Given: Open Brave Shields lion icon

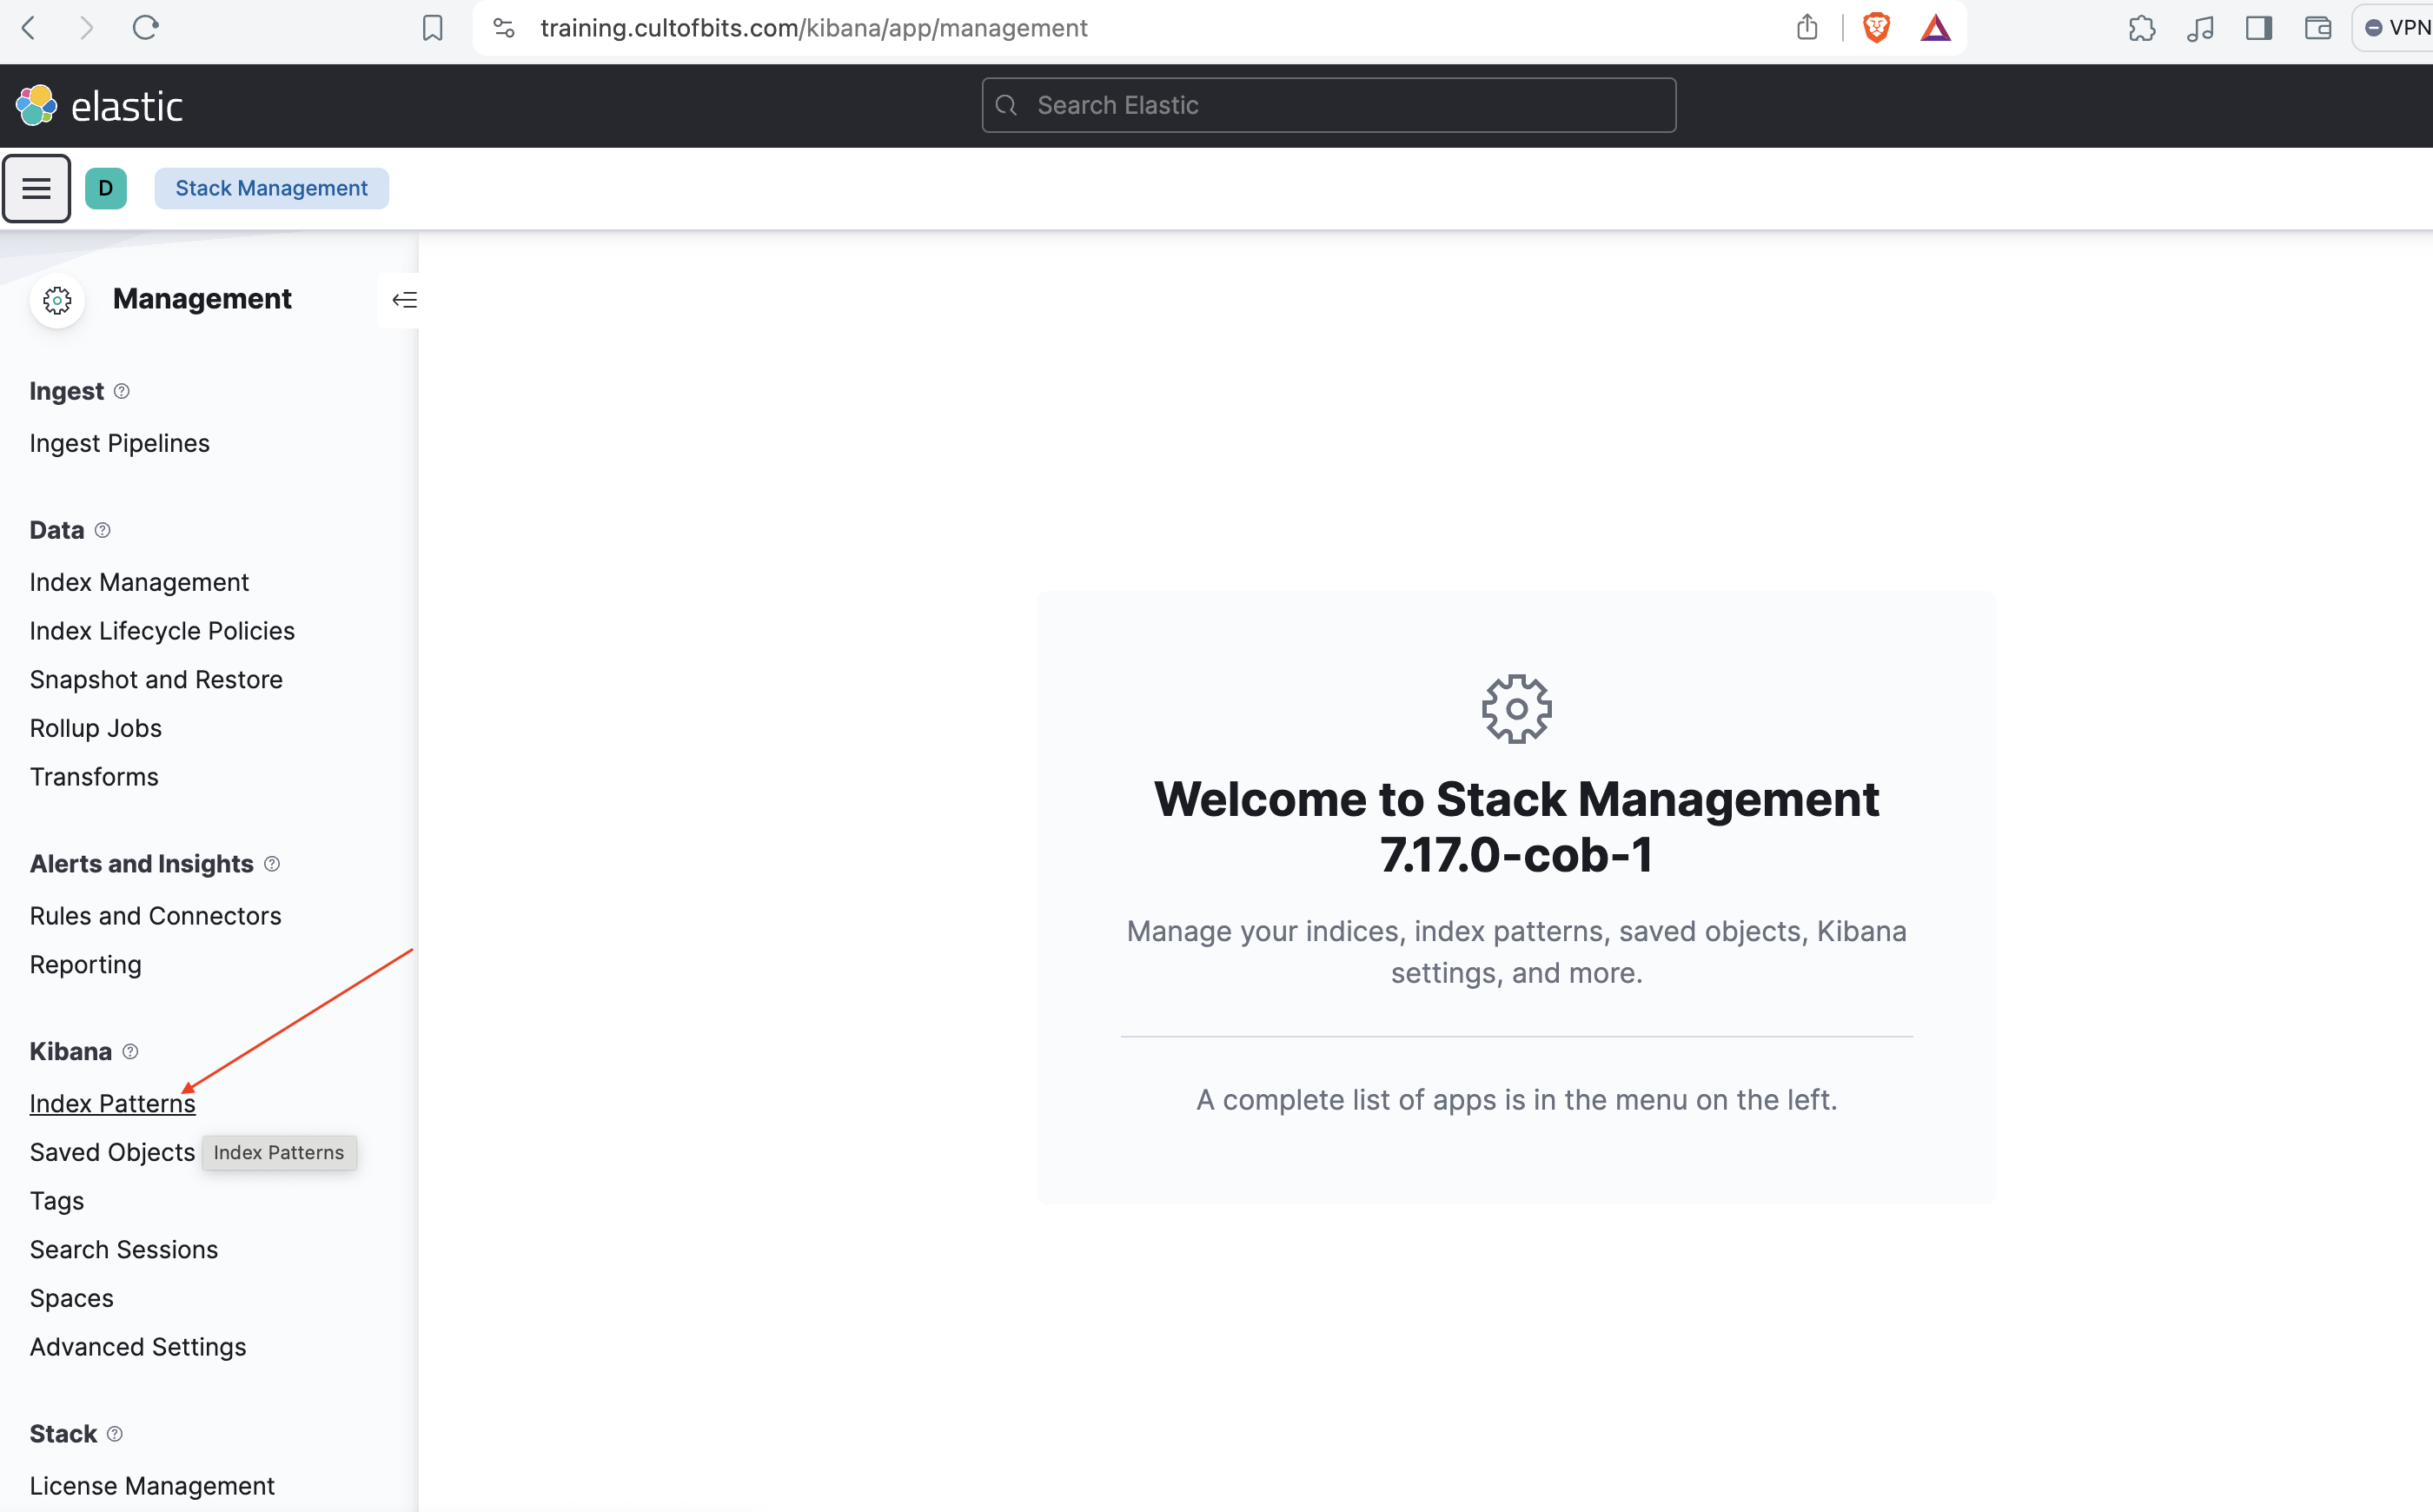Looking at the screenshot, I should tap(1876, 28).
